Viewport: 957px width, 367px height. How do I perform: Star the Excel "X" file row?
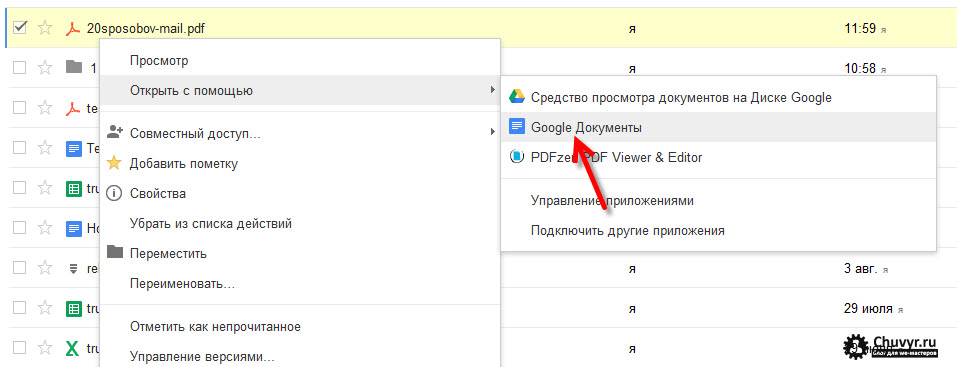point(45,348)
